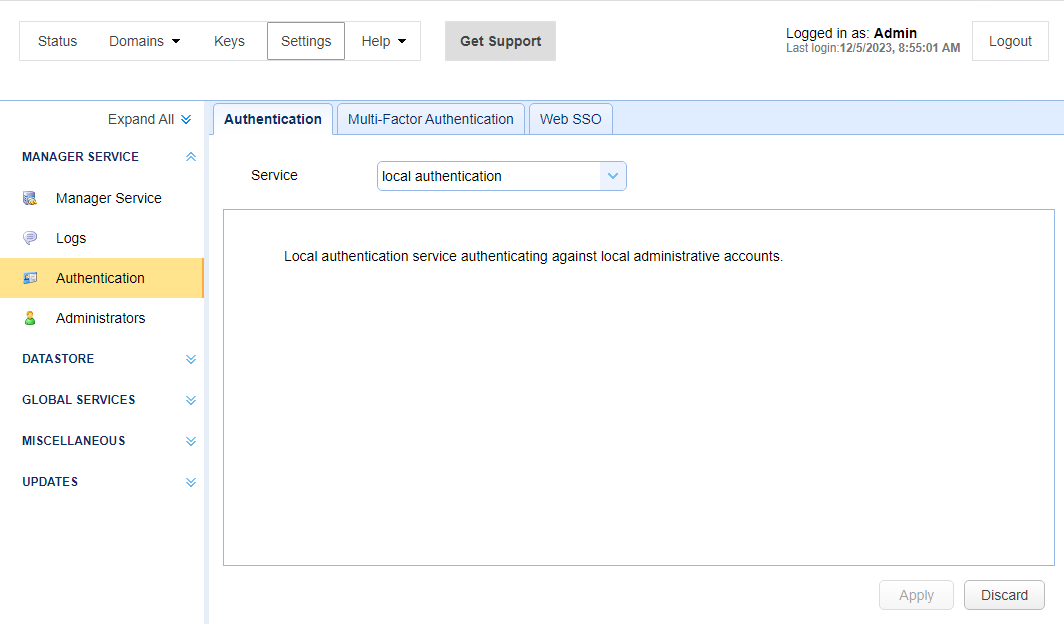This screenshot has height=624, width=1064.
Task: Click the Manager Service sidebar icon
Action: (30, 198)
